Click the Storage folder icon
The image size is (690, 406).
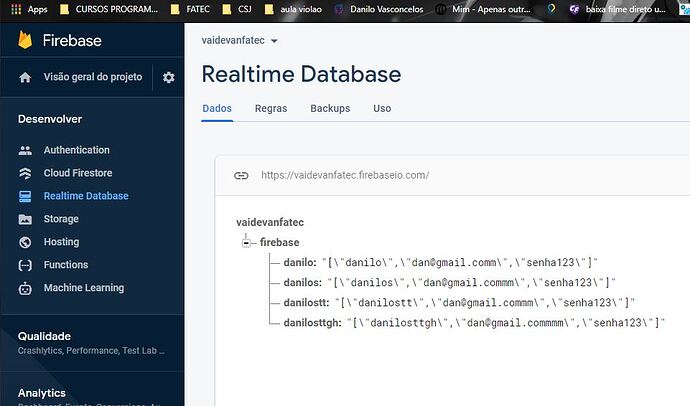[26, 219]
